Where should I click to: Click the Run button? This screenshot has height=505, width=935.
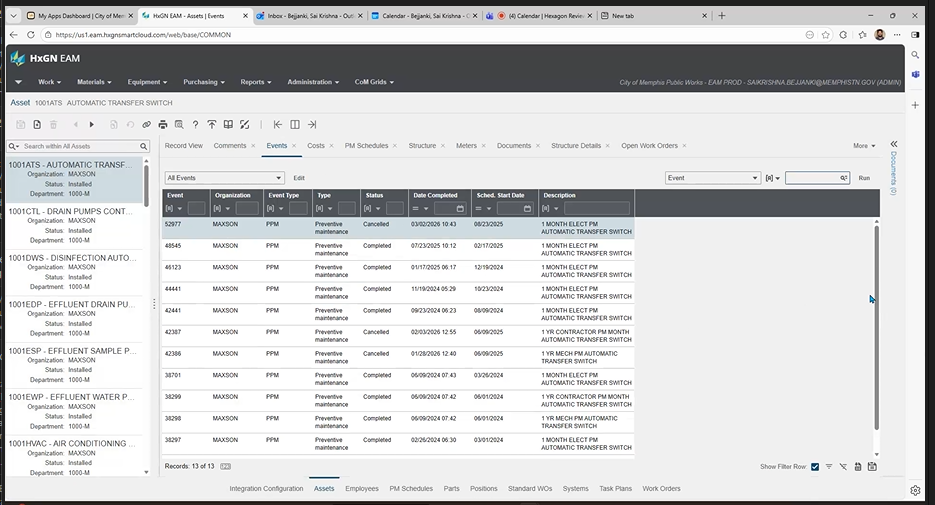click(x=864, y=178)
